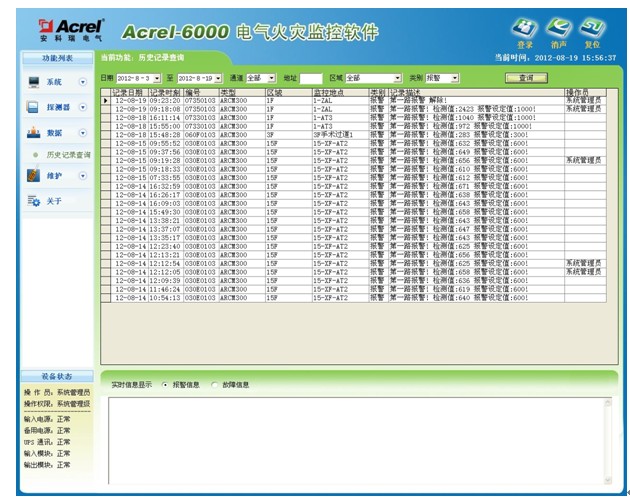Click the 数据 data icon in sidebar
The width and height of the screenshot is (630, 500).
point(34,133)
